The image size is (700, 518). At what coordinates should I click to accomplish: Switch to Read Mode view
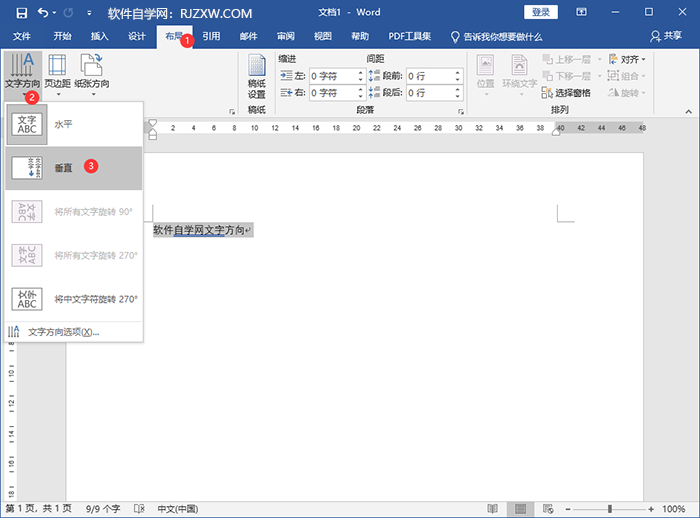point(492,509)
